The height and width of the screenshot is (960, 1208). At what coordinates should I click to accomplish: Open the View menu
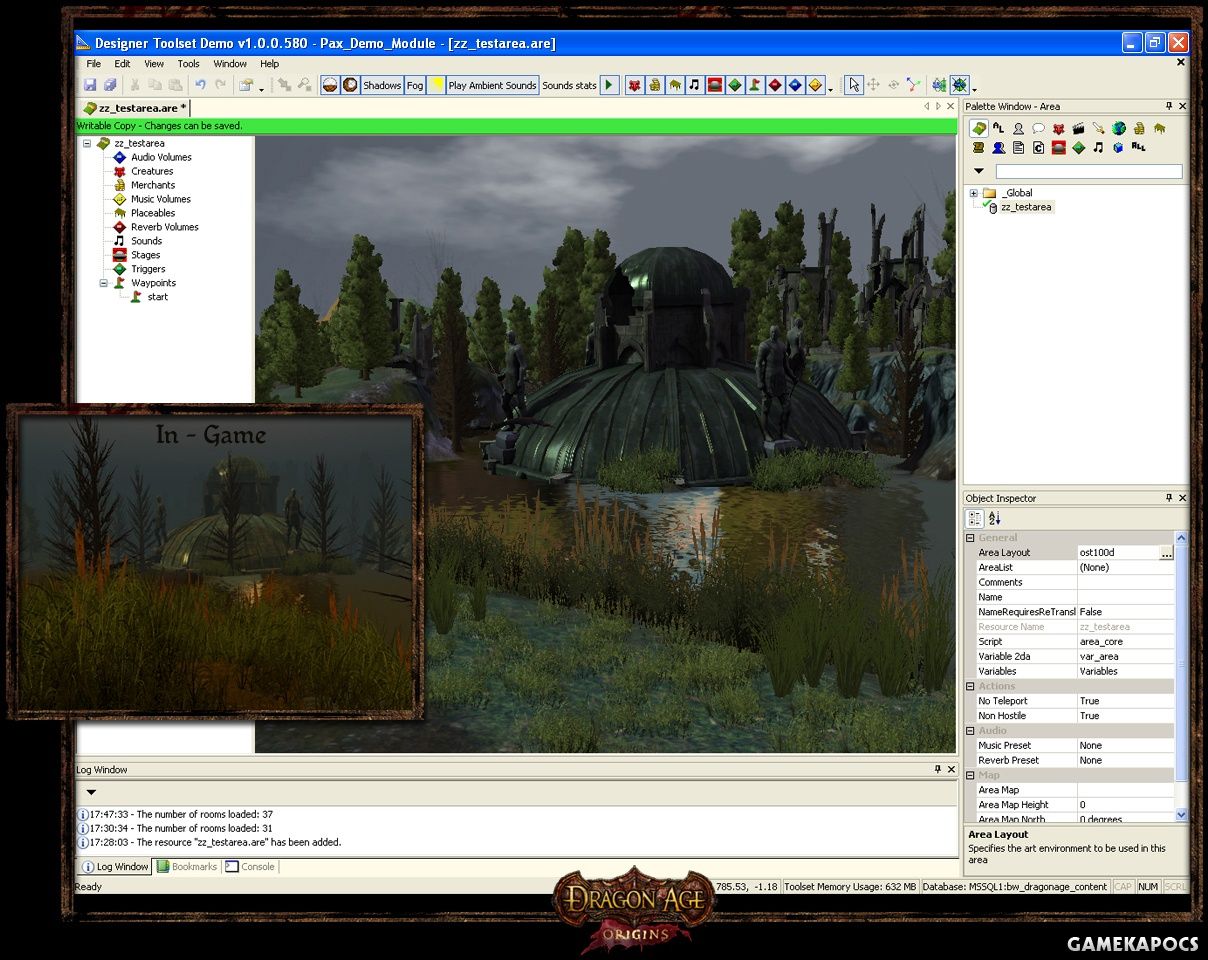(154, 64)
